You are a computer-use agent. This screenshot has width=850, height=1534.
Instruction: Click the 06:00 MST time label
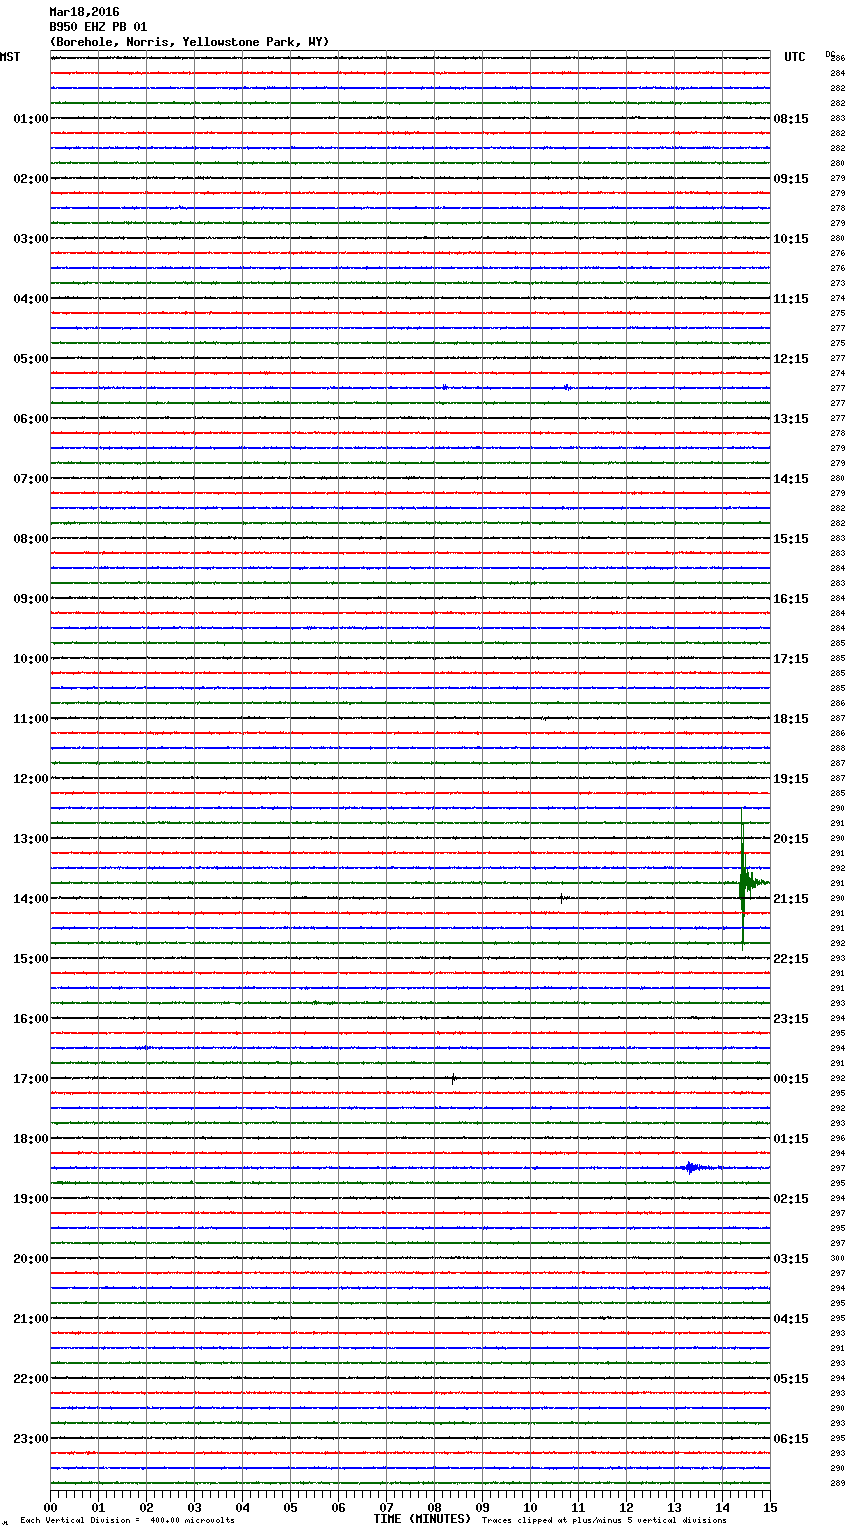coord(31,419)
